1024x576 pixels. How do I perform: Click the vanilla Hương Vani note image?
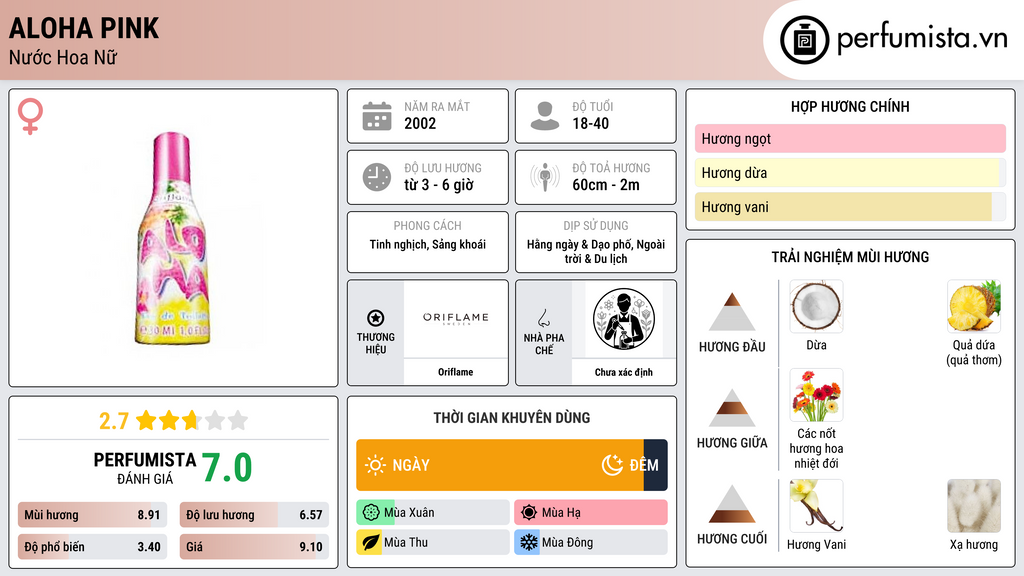(816, 506)
